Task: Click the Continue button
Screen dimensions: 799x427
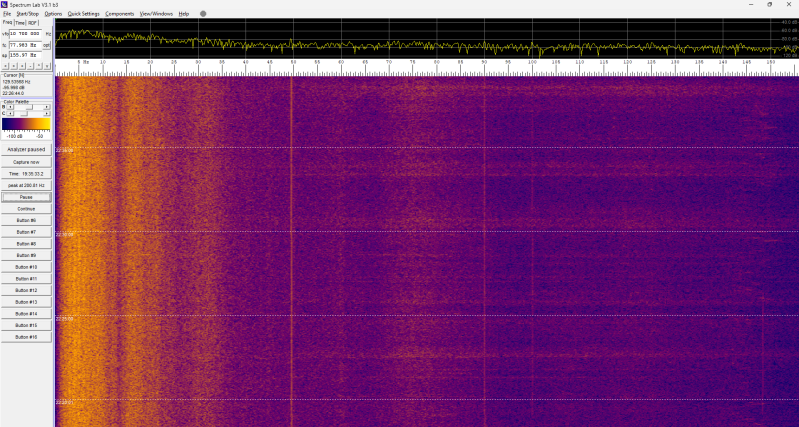Action: 26,209
